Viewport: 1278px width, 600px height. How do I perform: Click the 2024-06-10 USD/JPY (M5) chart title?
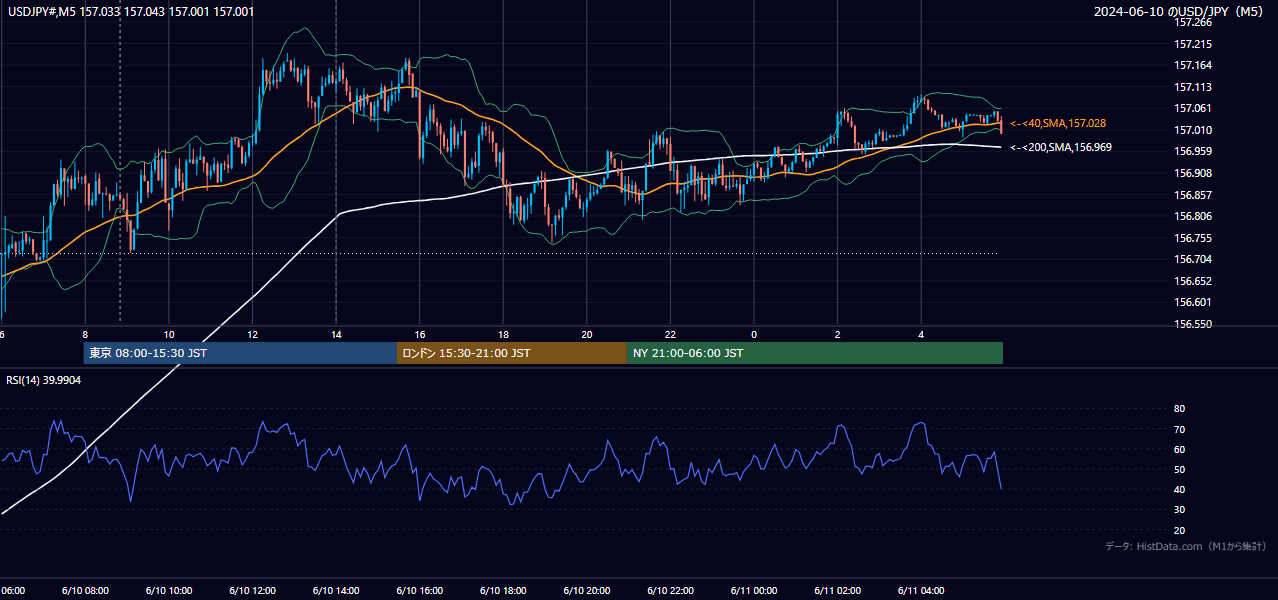(1180, 12)
